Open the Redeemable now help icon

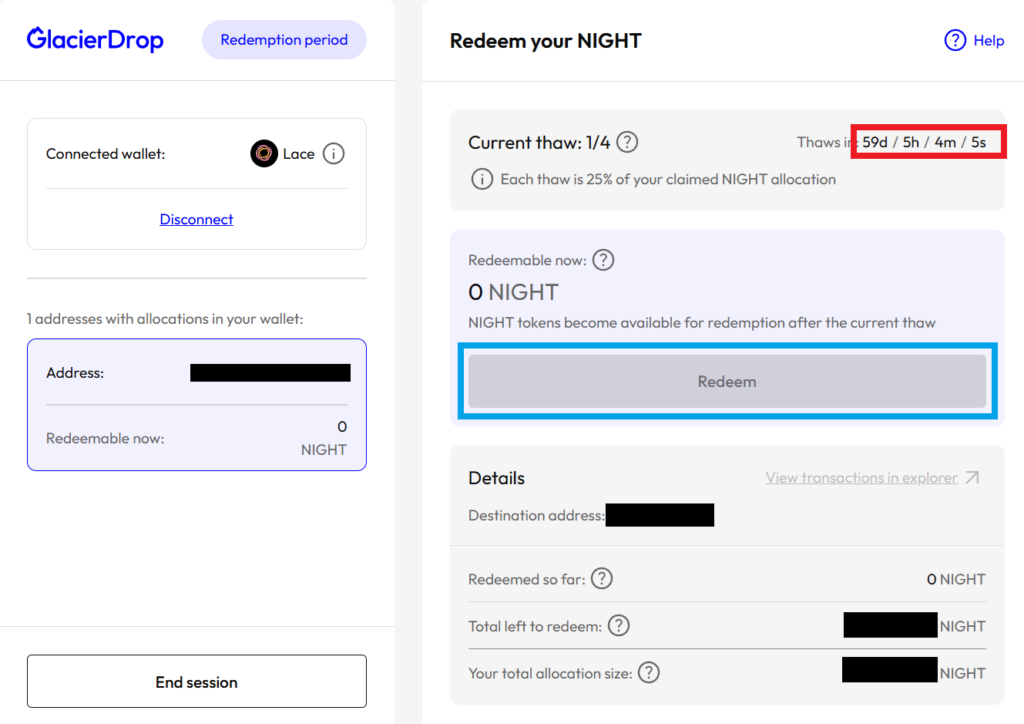pos(603,260)
